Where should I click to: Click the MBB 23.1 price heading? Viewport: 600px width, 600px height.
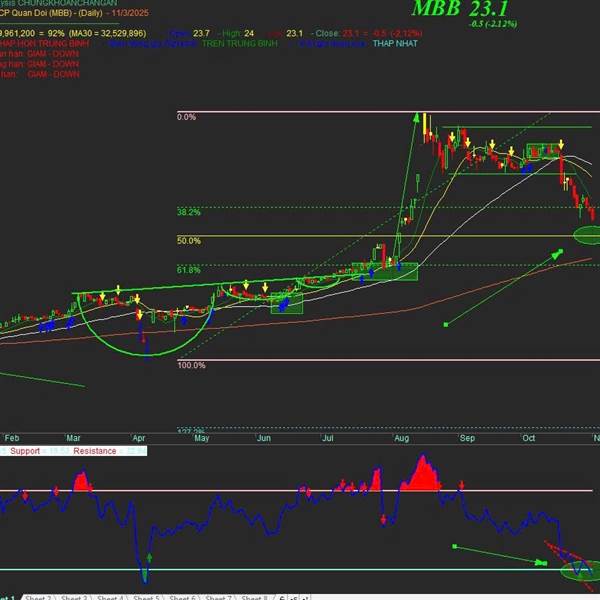460,8
